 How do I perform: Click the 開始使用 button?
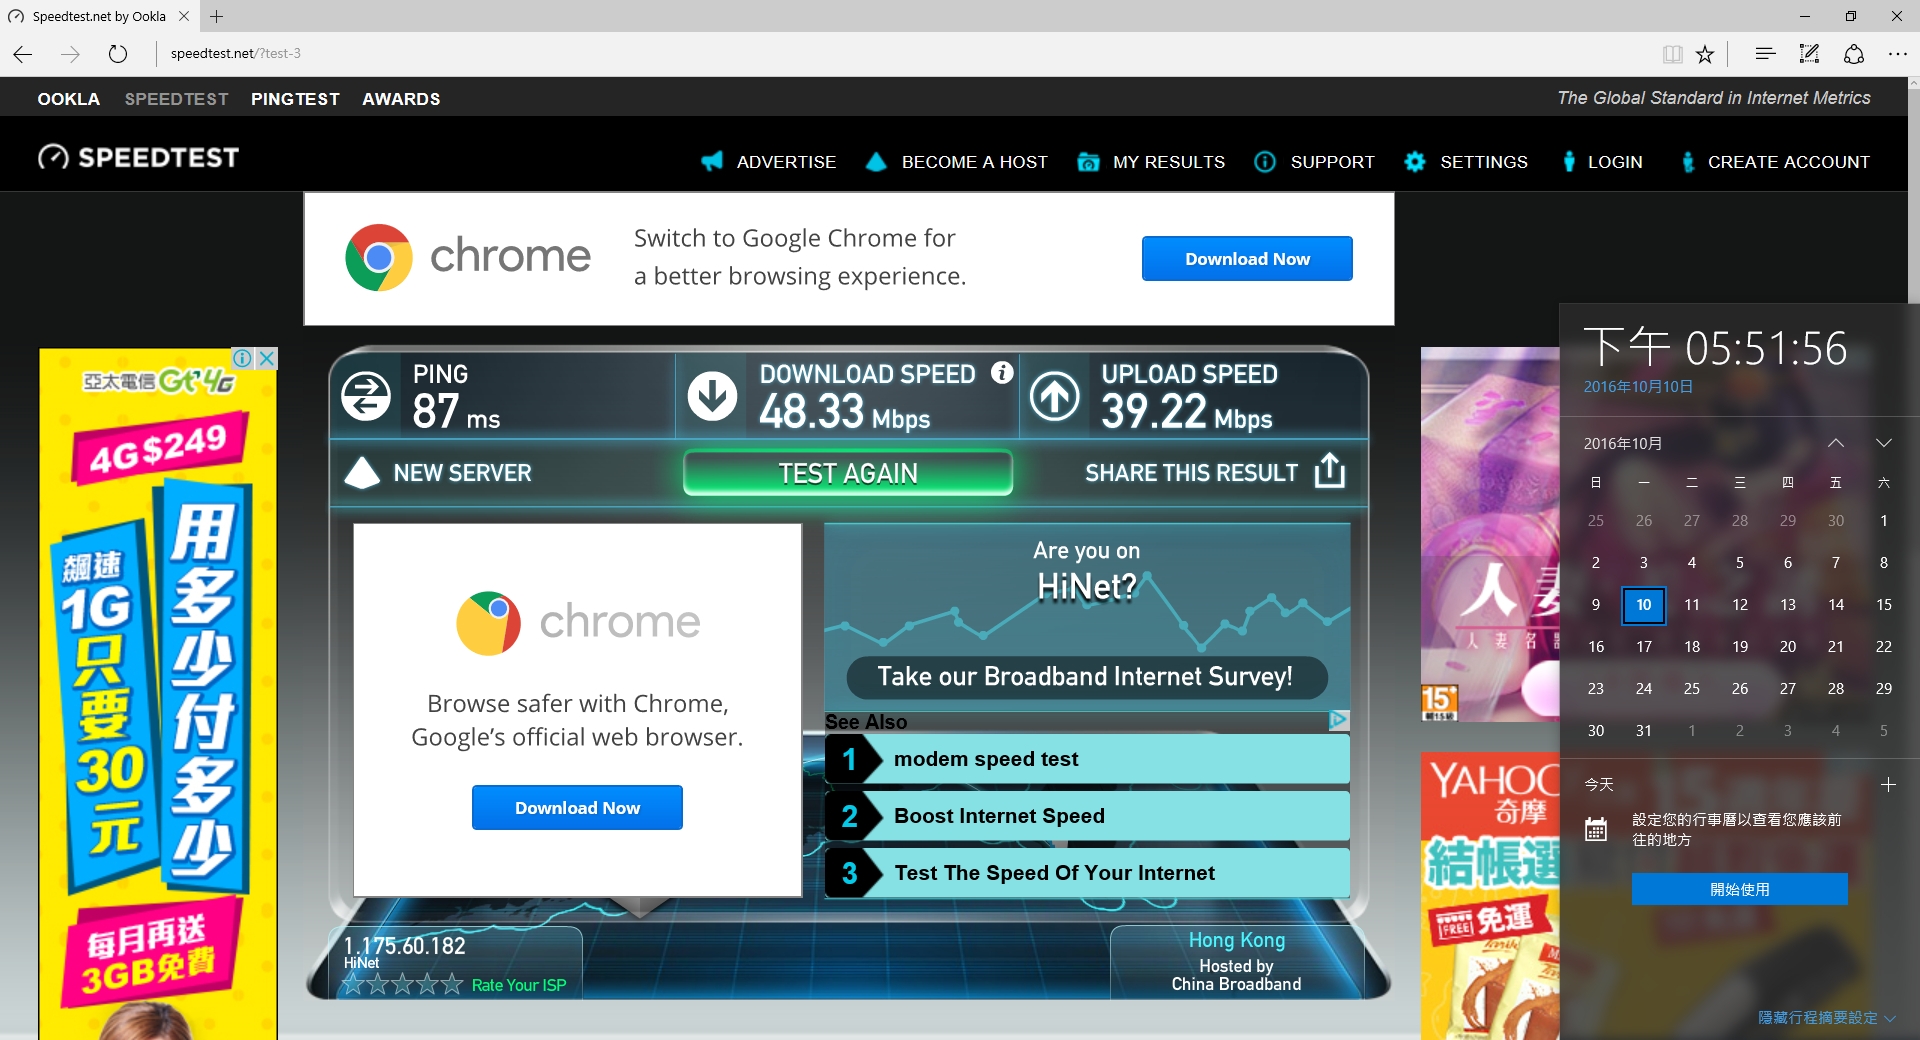click(1739, 889)
